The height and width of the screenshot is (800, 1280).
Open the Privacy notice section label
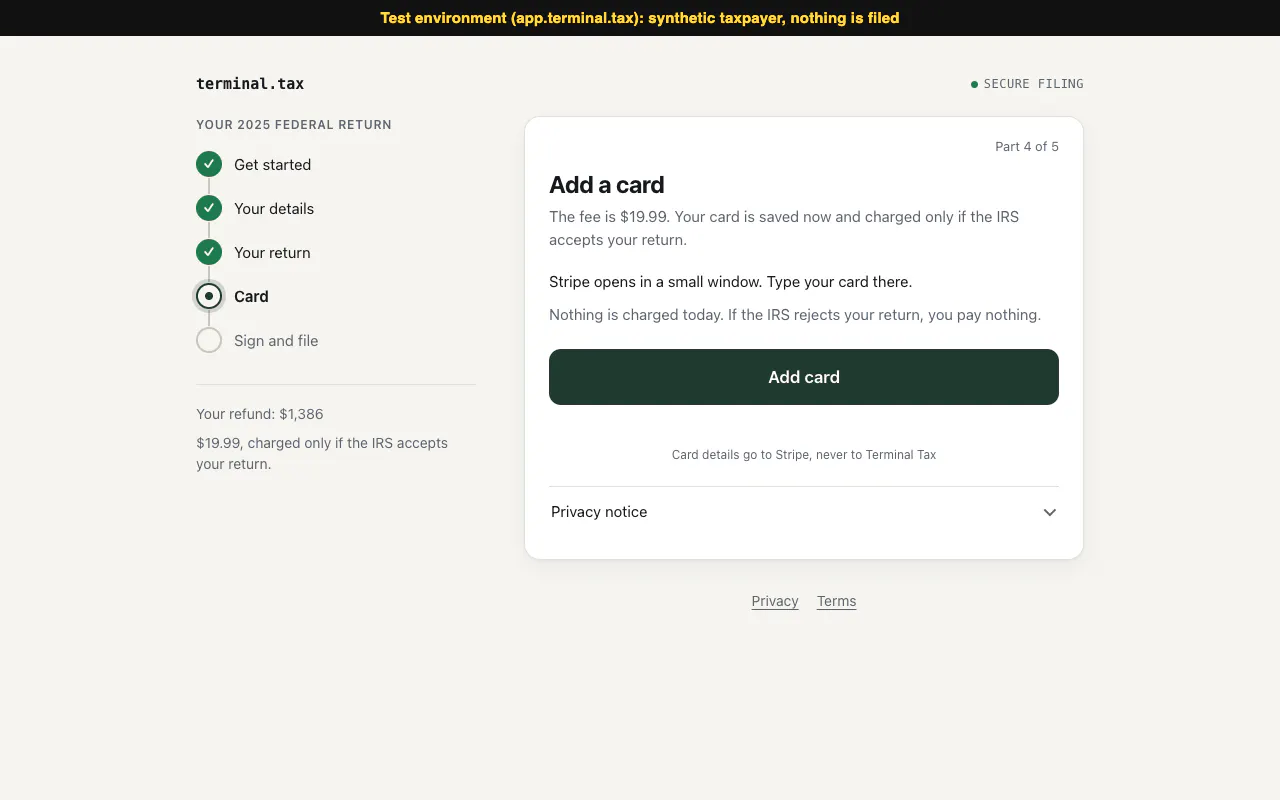[599, 512]
